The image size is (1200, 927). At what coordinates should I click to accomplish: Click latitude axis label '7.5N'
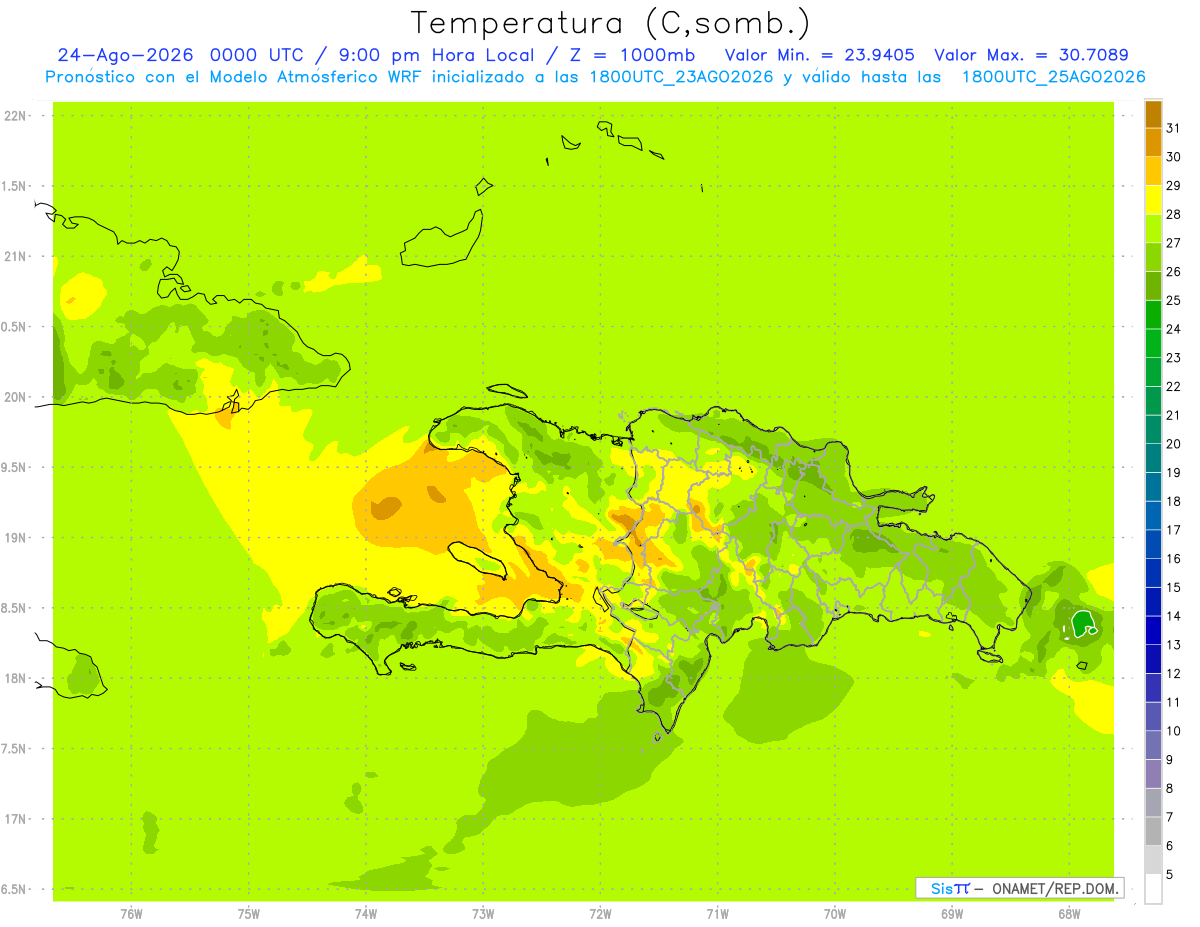click(16, 749)
